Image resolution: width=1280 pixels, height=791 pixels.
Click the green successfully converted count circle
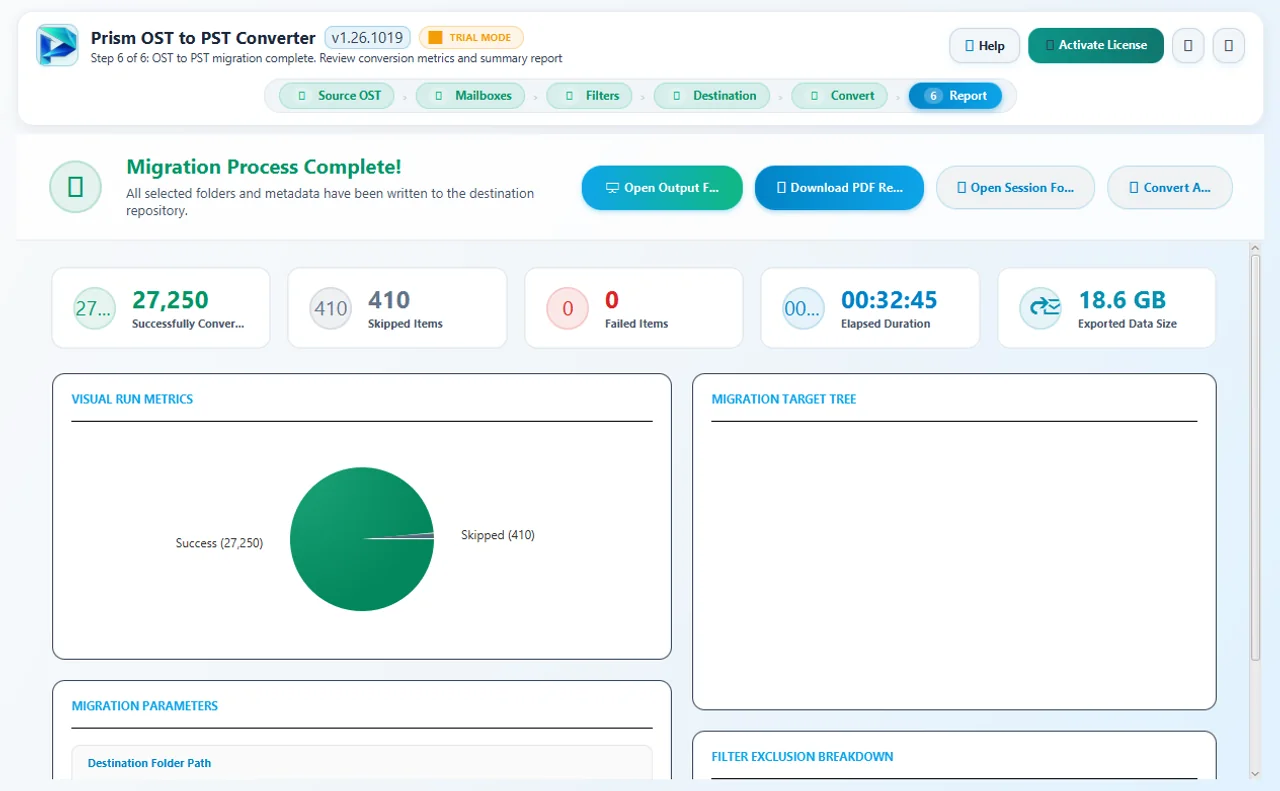click(94, 308)
